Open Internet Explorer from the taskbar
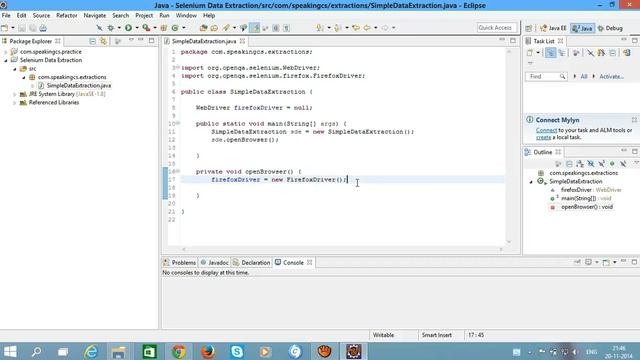This screenshot has height=360, width=640. [x=91, y=351]
